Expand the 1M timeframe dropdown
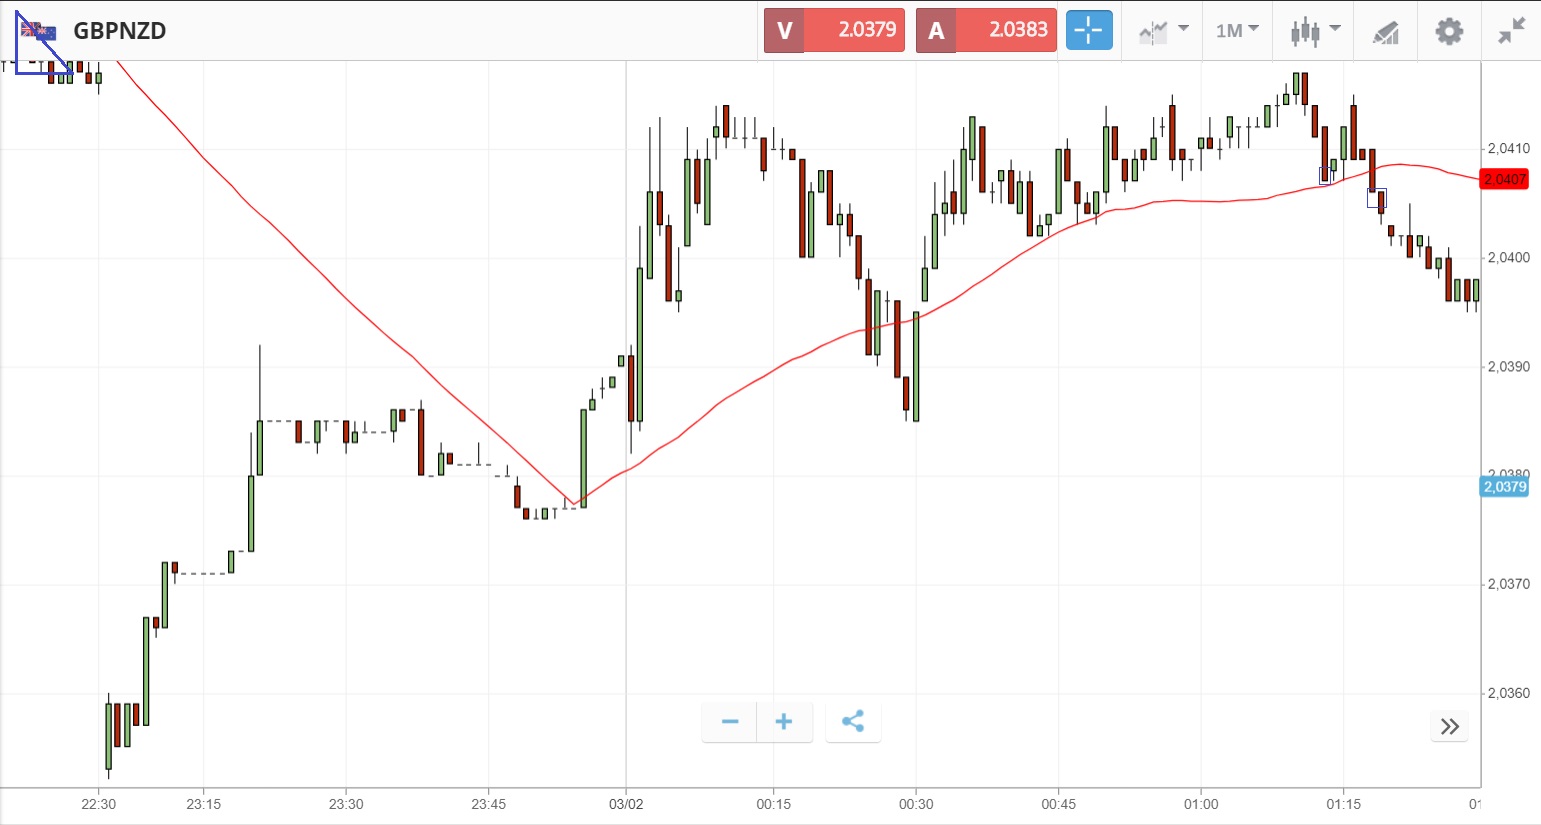 [1237, 31]
